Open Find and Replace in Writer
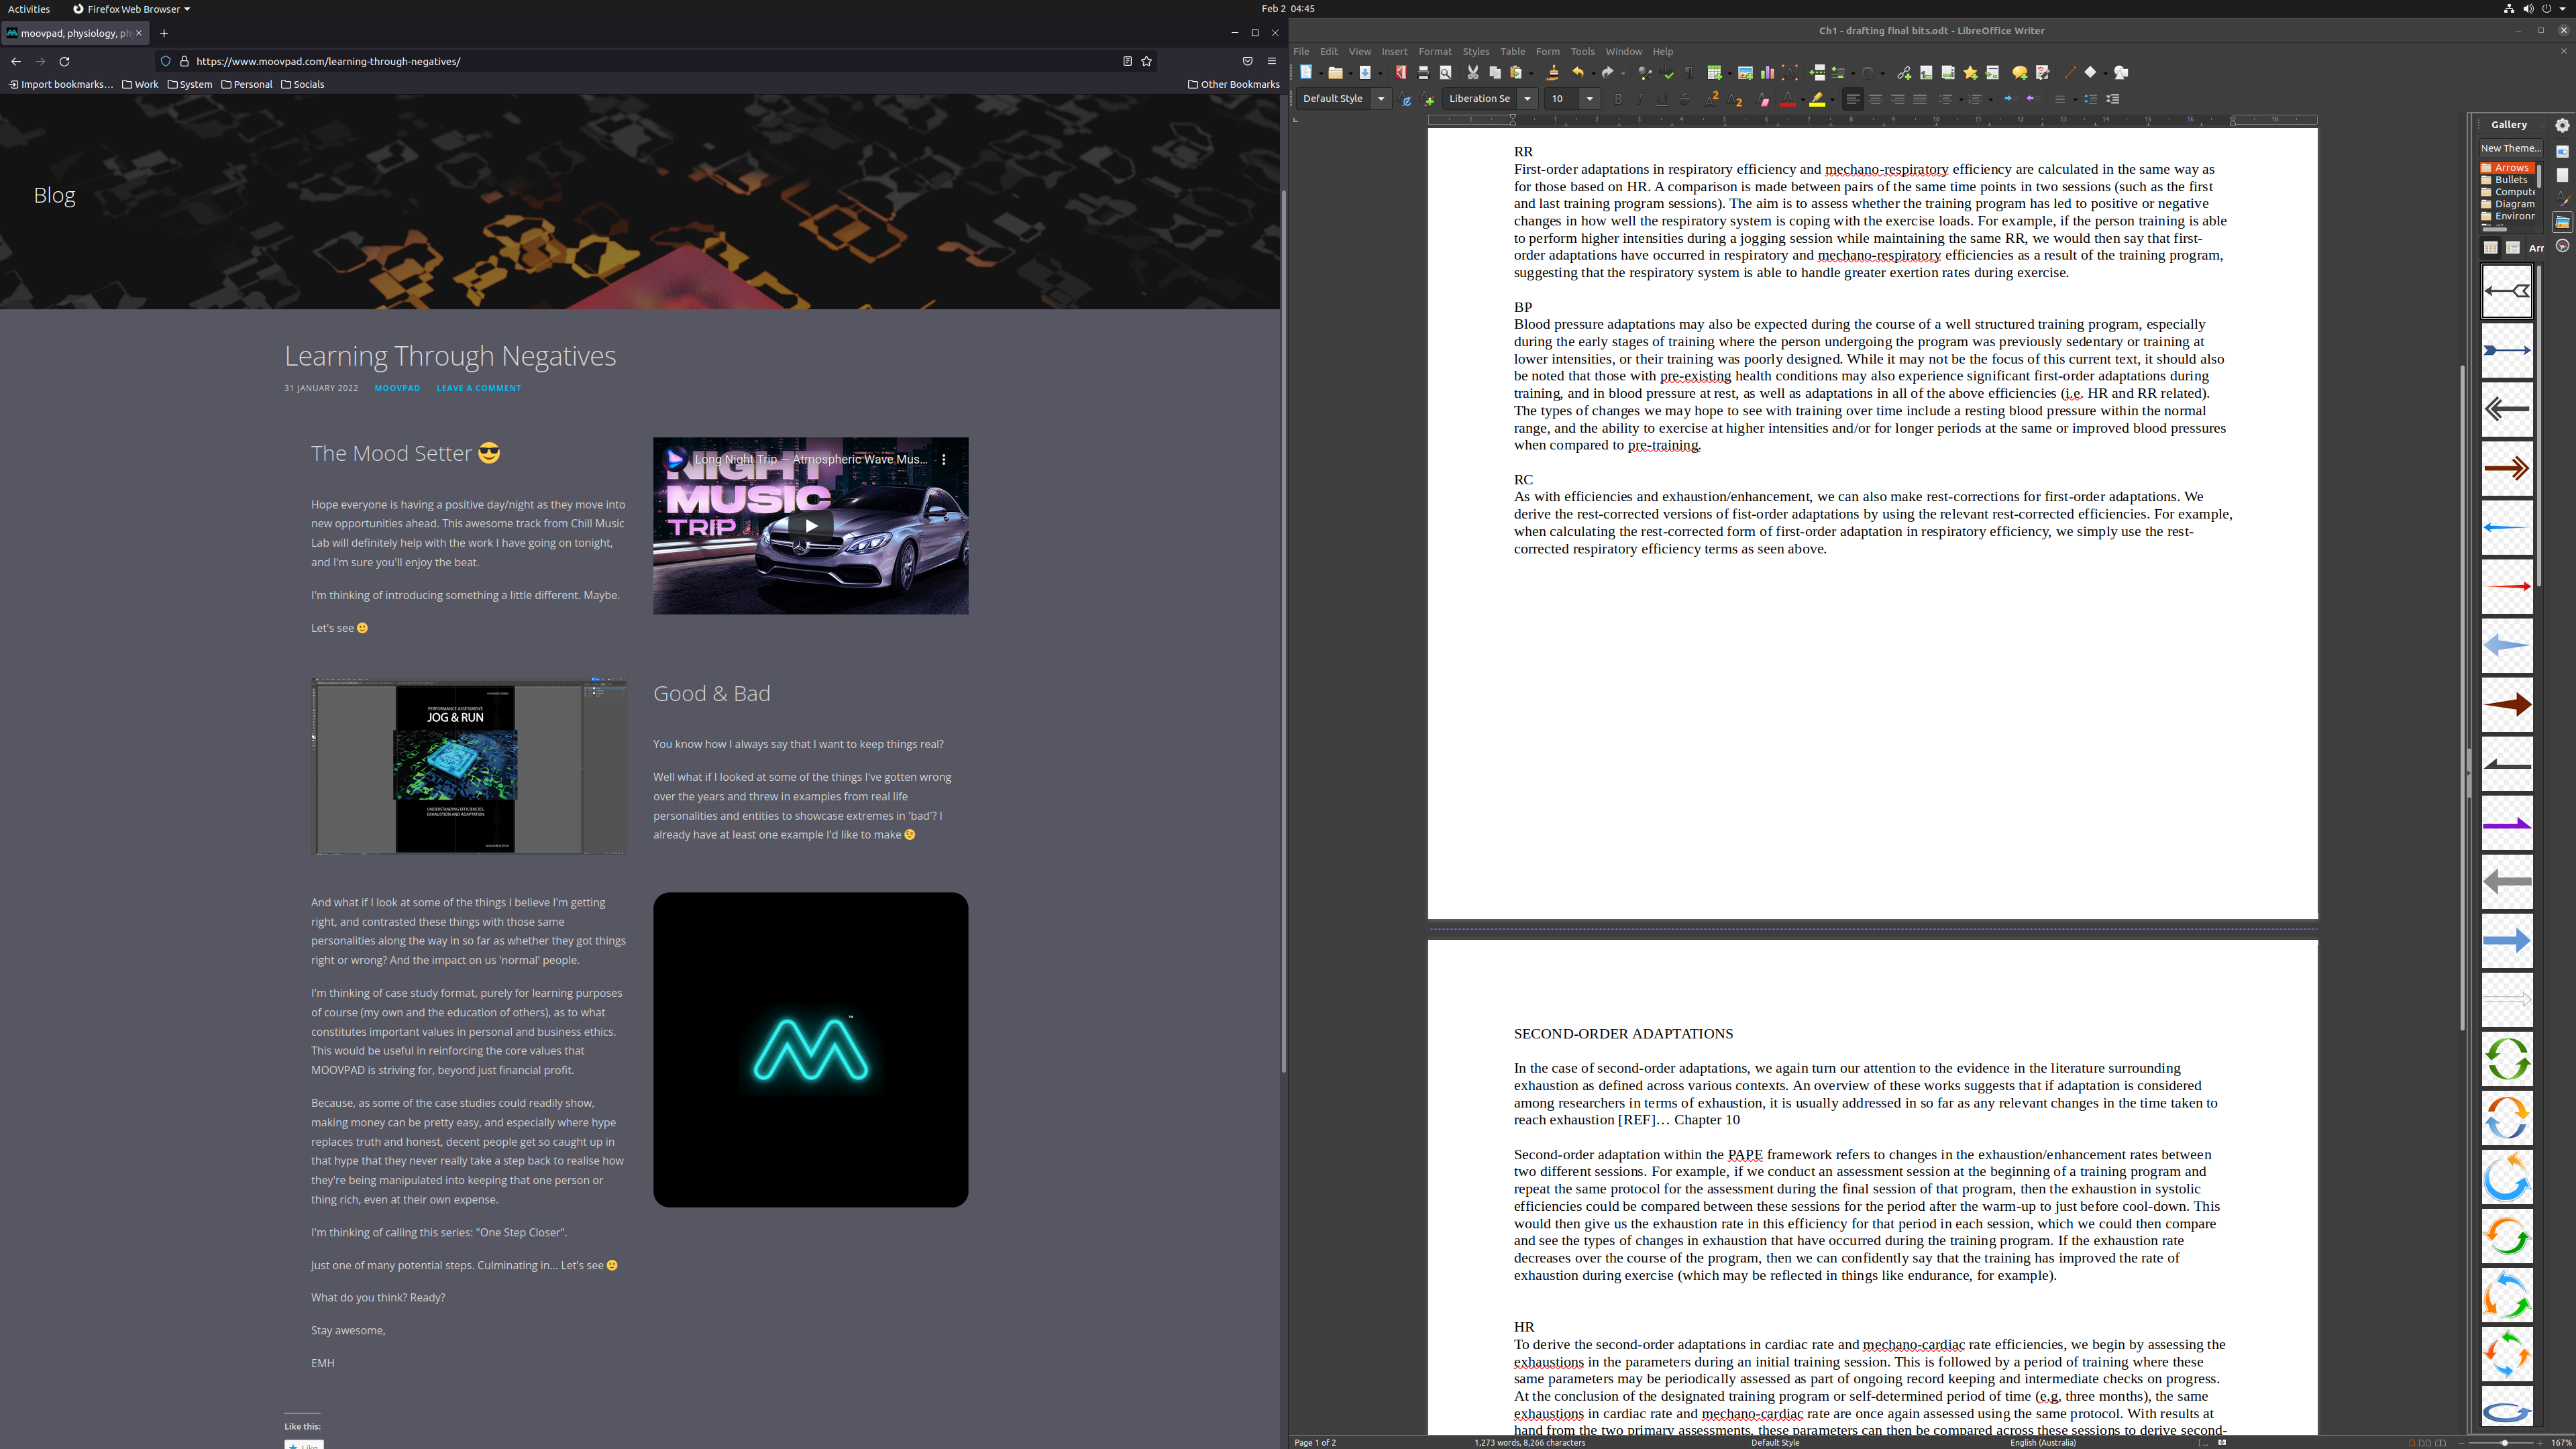The image size is (2576, 1449). click(x=1645, y=73)
